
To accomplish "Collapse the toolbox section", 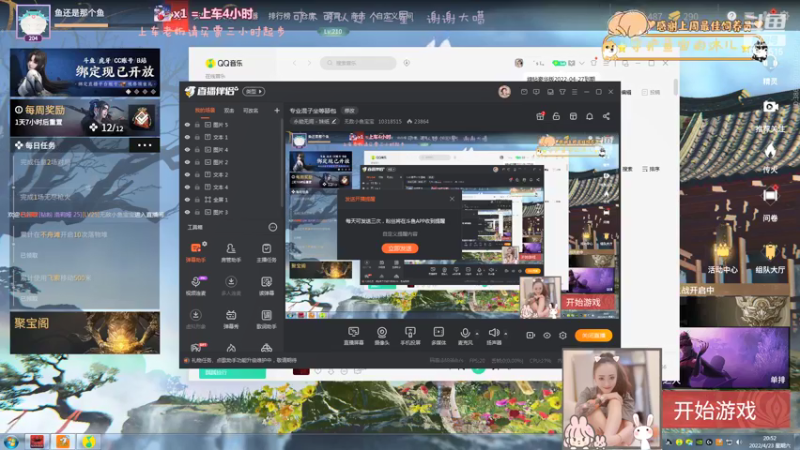I will 273,227.
